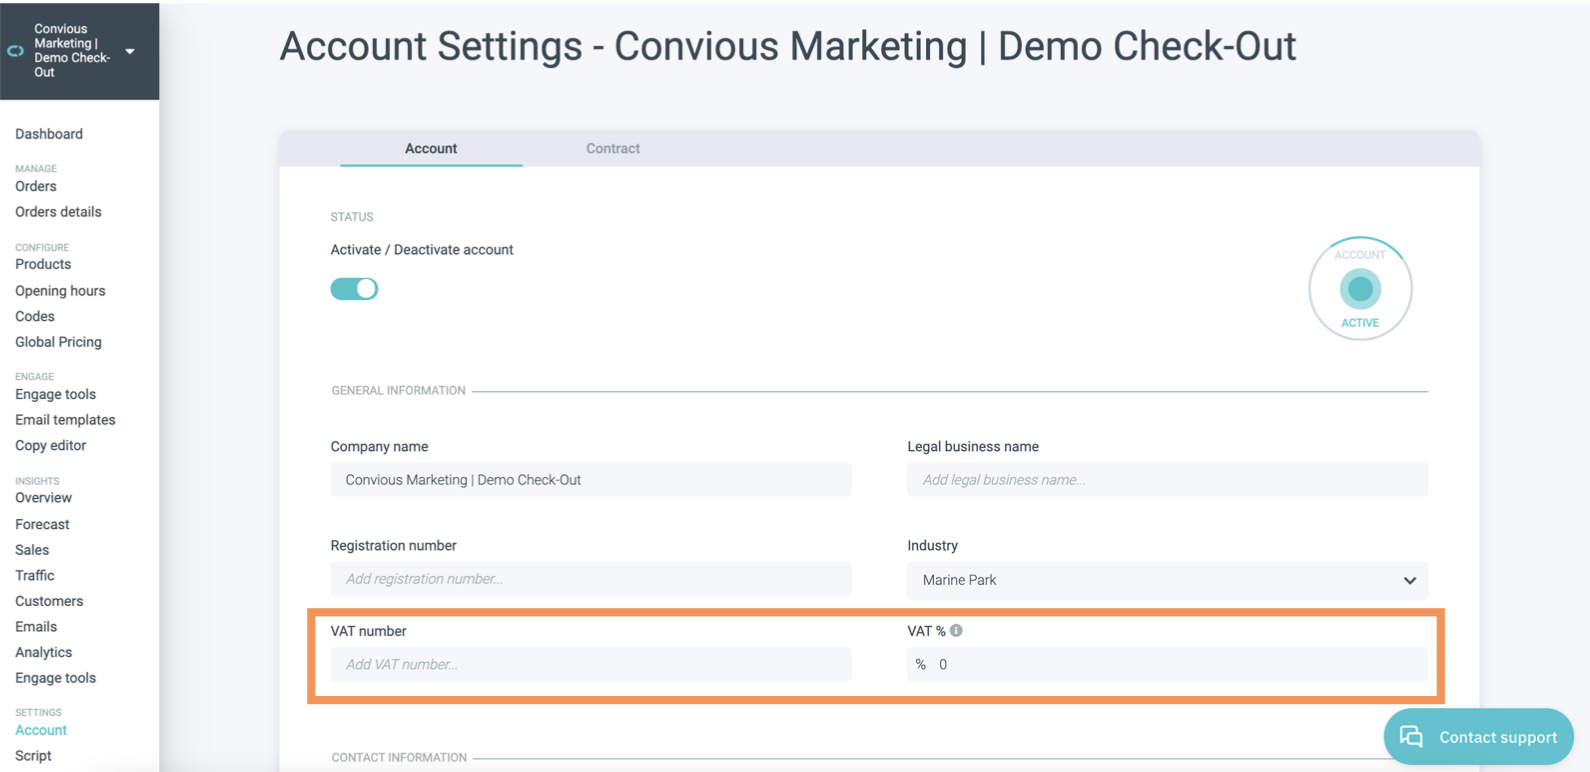The image size is (1590, 772).
Task: Click the Contact support button
Action: (1478, 737)
